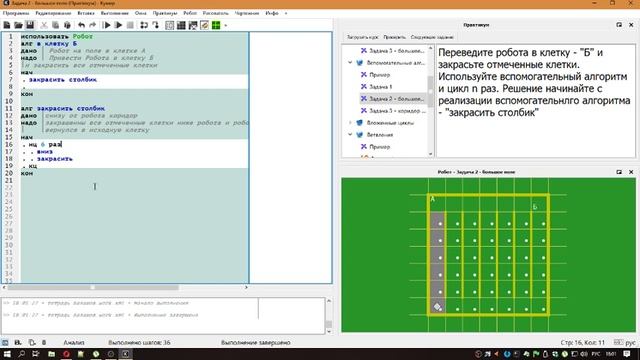This screenshot has height=360, width=640.
Task: Click the Анализ status bar label
Action: click(x=74, y=342)
